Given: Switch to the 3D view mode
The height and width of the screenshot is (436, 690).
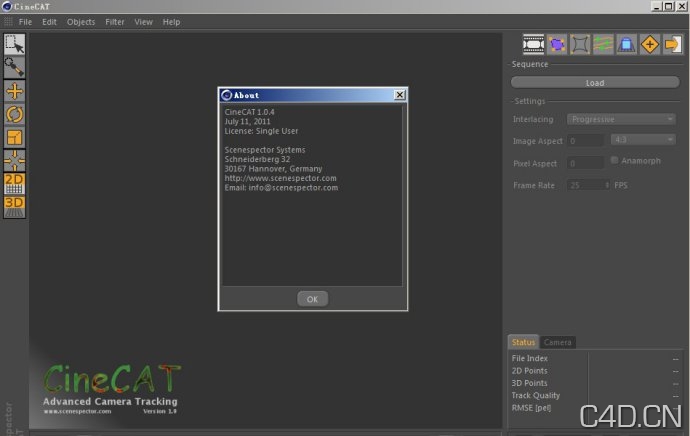Looking at the screenshot, I should [15, 207].
